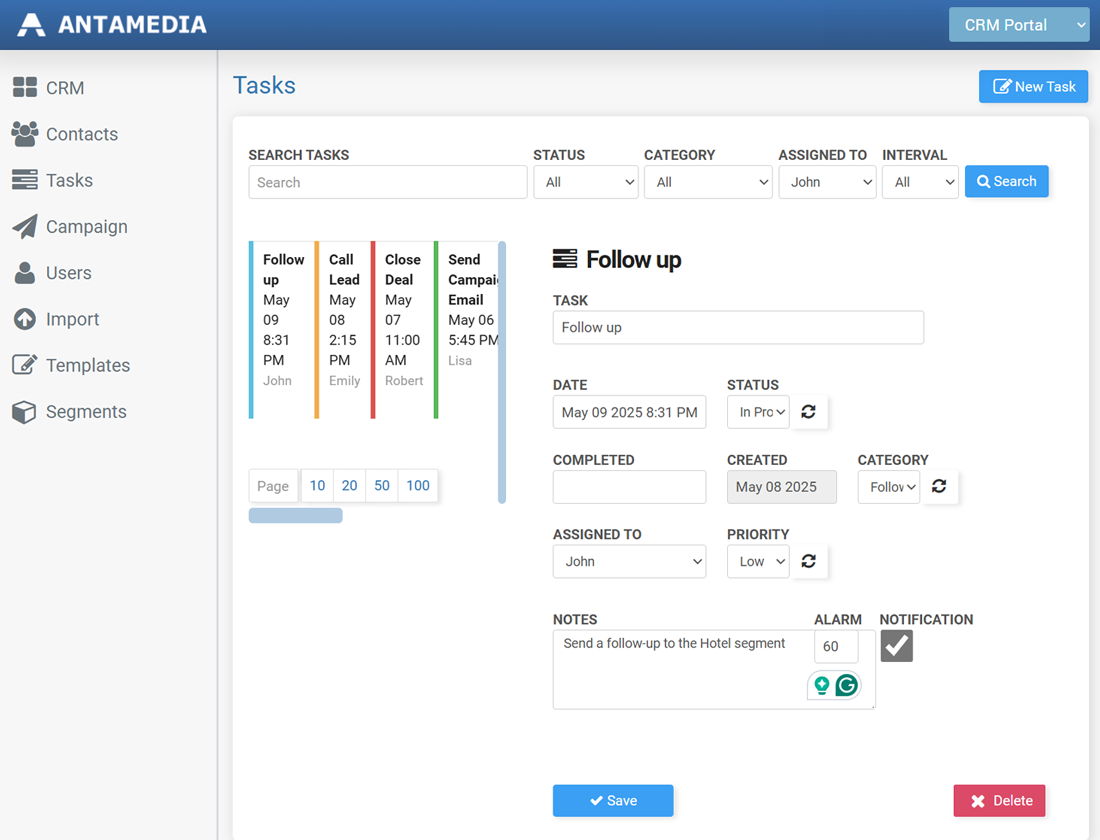Viewport: 1100px width, 840px height.
Task: Select the Follow up task card
Action: pyautogui.click(x=281, y=330)
